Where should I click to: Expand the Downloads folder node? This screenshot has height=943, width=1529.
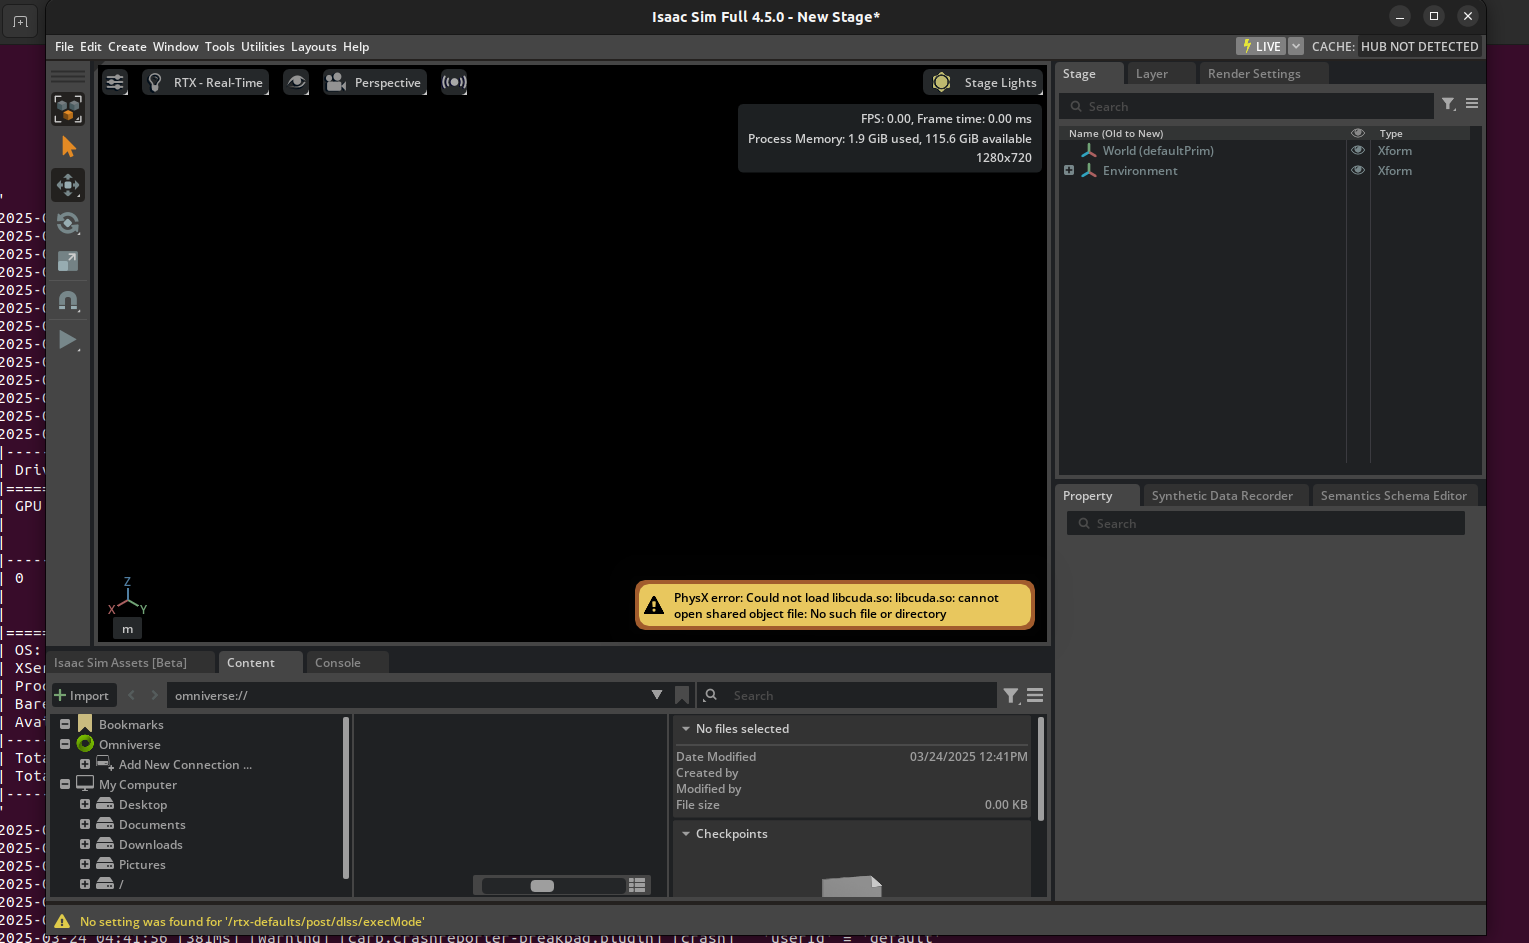[85, 844]
